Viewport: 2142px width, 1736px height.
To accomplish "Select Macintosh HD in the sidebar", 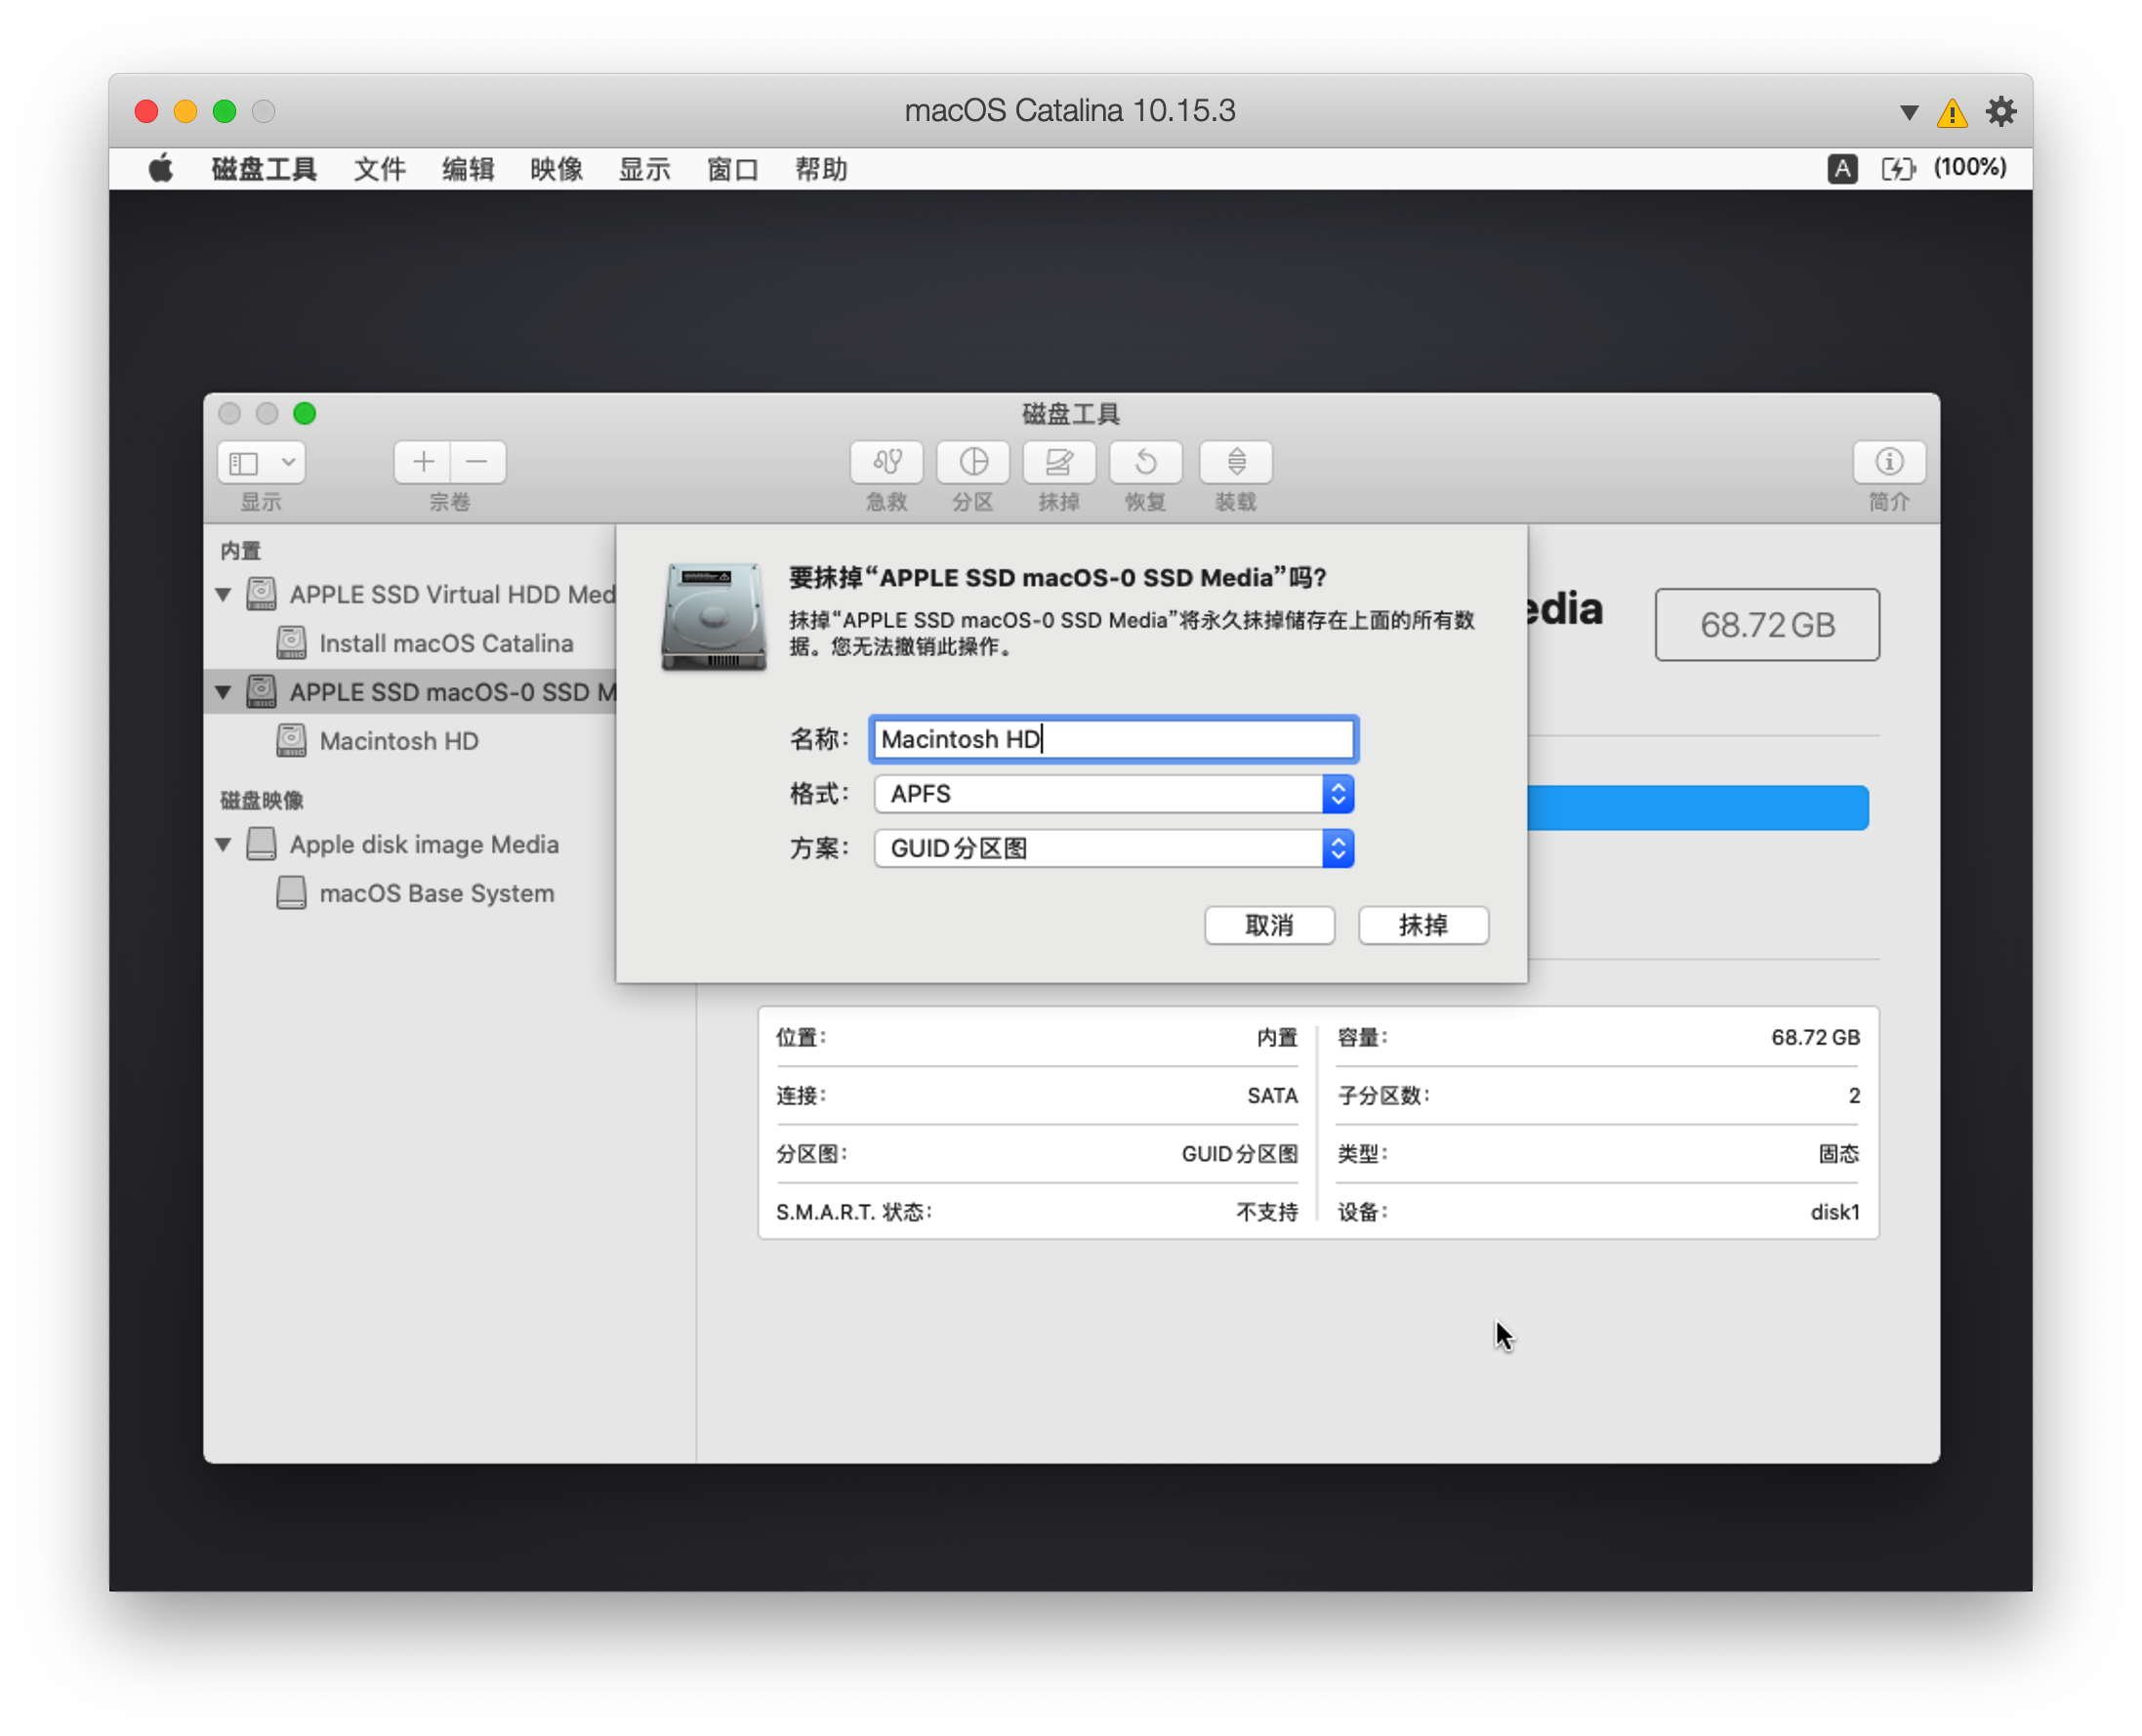I will 399,741.
